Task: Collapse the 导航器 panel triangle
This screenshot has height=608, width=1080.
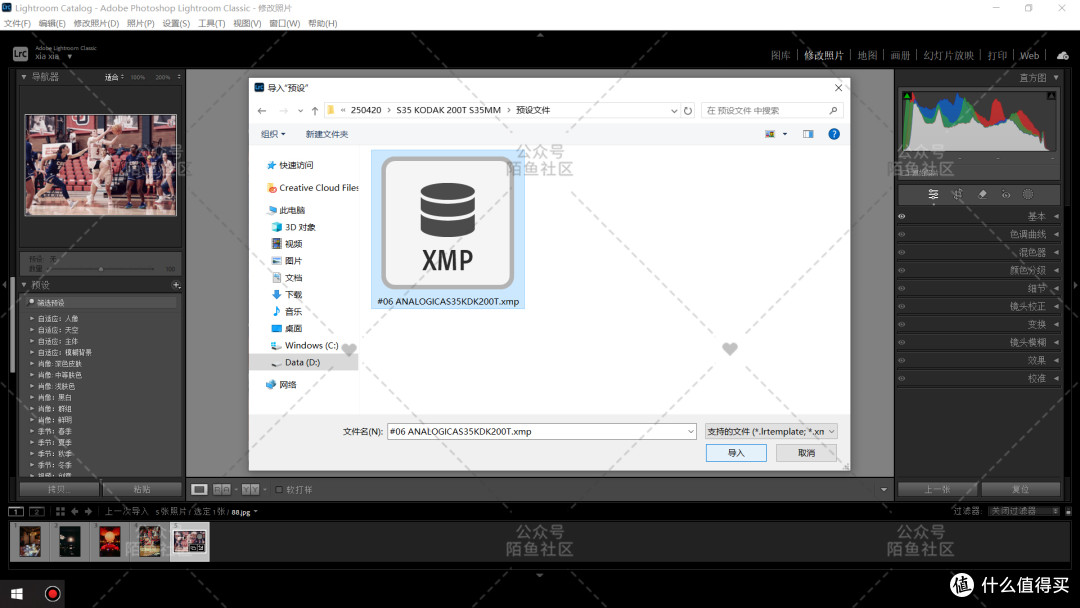Action: coord(24,76)
